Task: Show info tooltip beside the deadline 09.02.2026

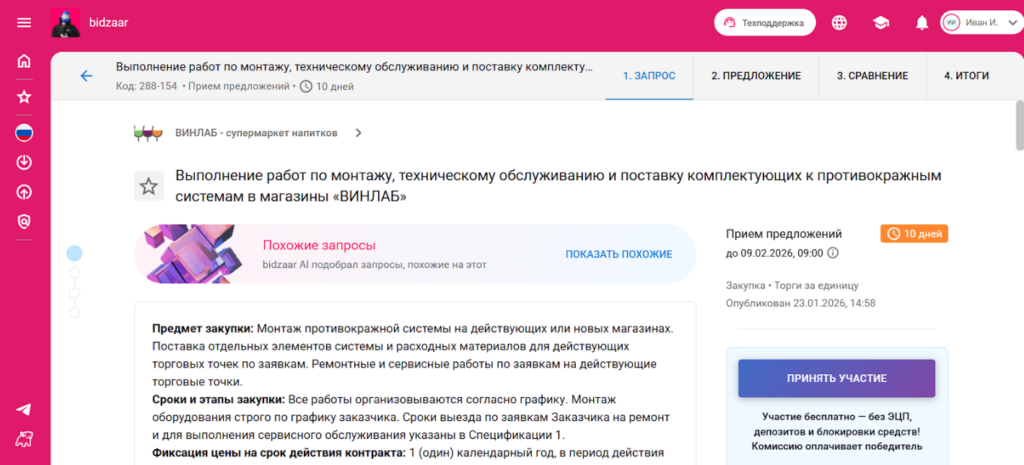Action: pyautogui.click(x=834, y=253)
